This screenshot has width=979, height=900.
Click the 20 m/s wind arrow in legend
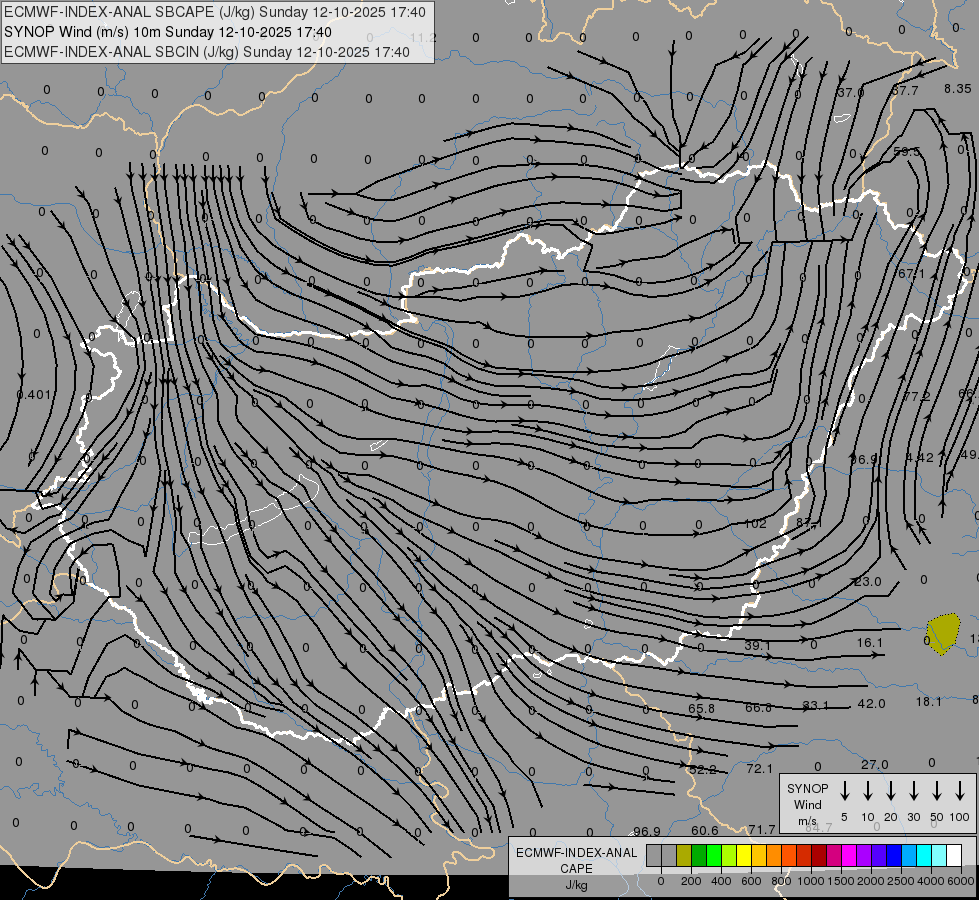pyautogui.click(x=890, y=791)
